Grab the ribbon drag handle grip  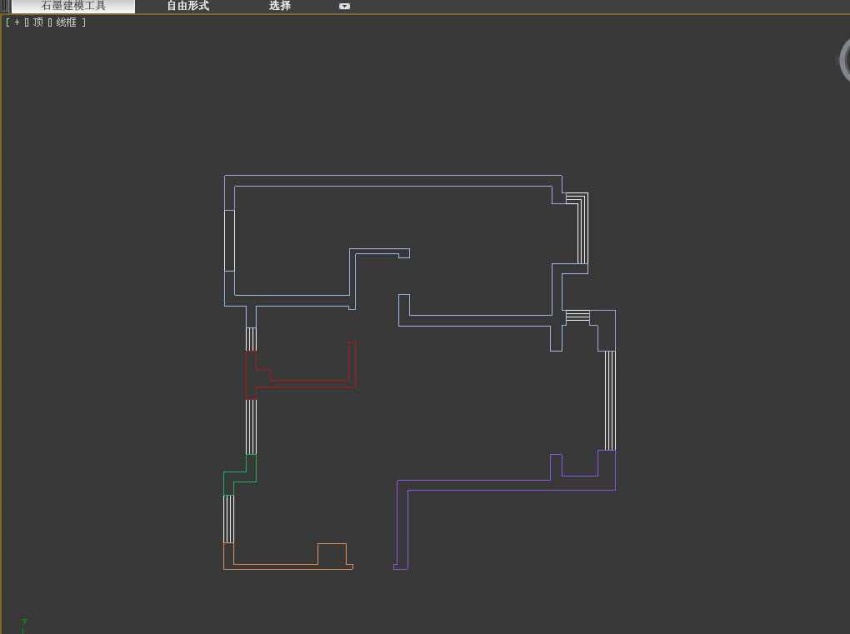pyautogui.click(x=5, y=6)
